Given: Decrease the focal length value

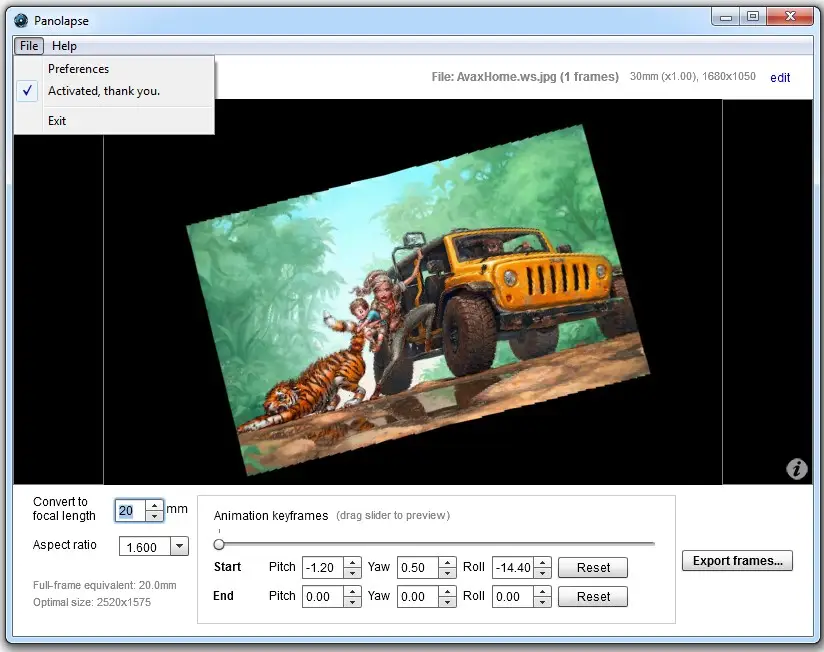Looking at the screenshot, I should point(154,516).
